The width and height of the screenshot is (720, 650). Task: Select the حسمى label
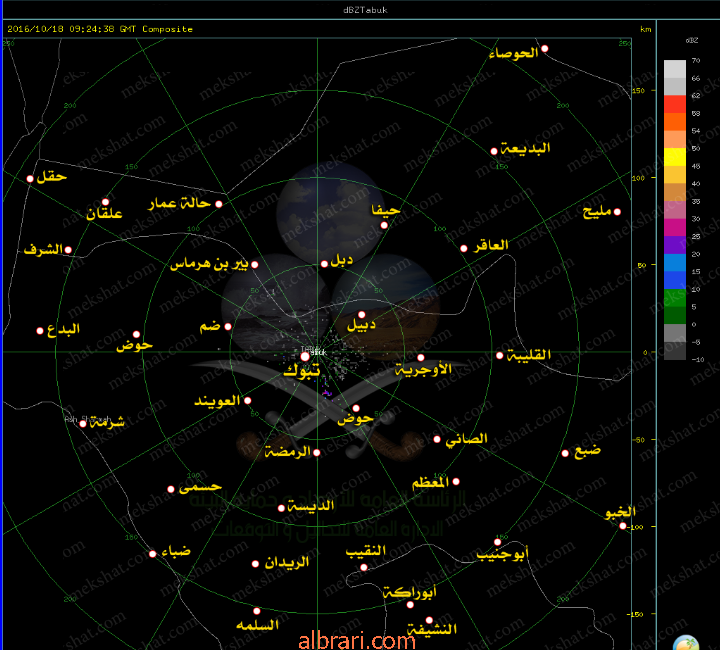pyautogui.click(x=200, y=487)
